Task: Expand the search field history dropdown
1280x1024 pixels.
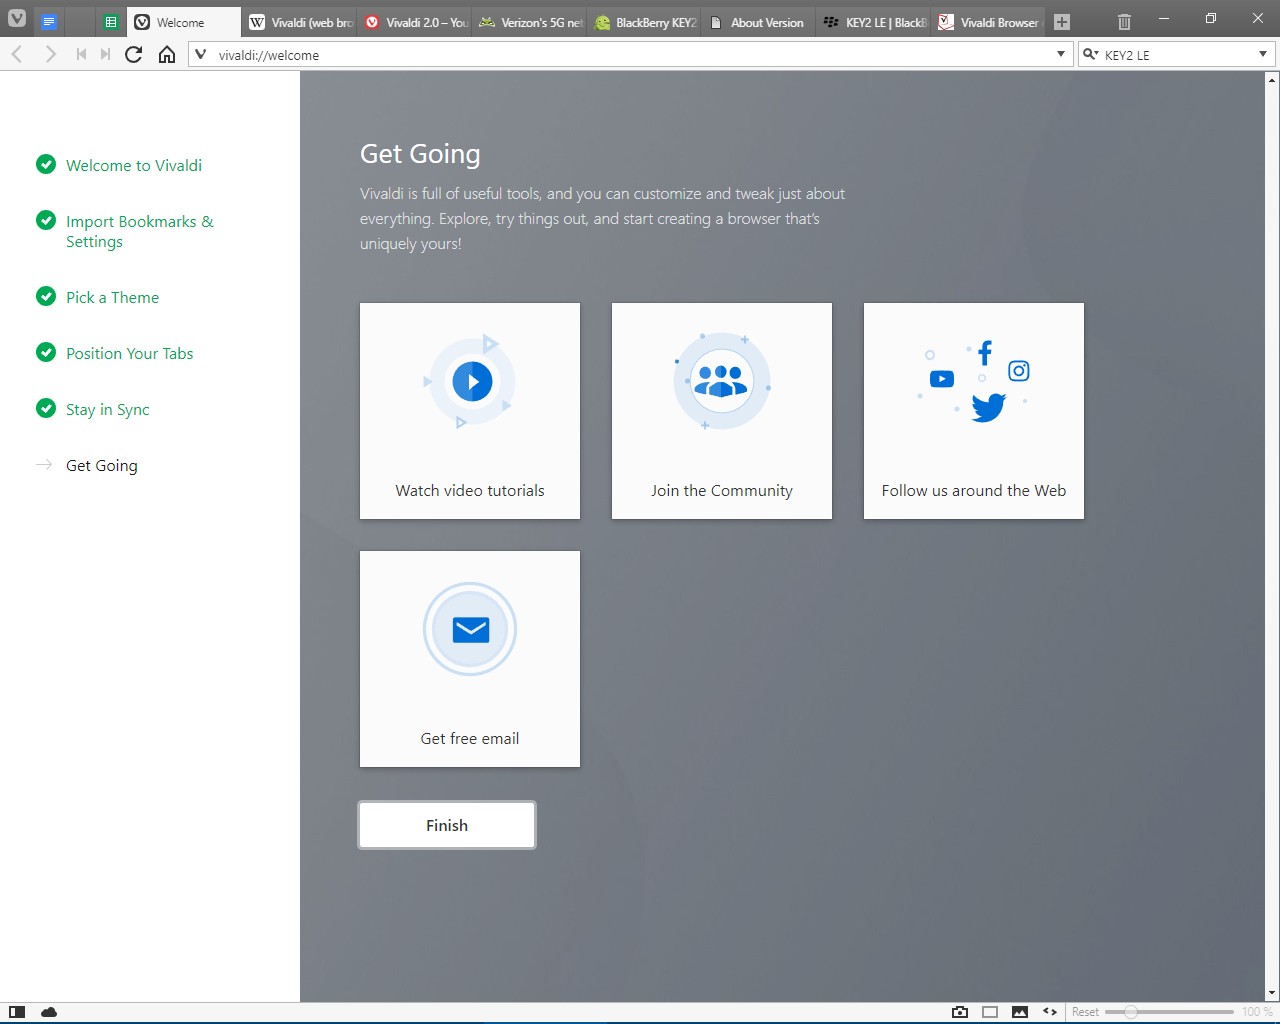Action: 1263,54
